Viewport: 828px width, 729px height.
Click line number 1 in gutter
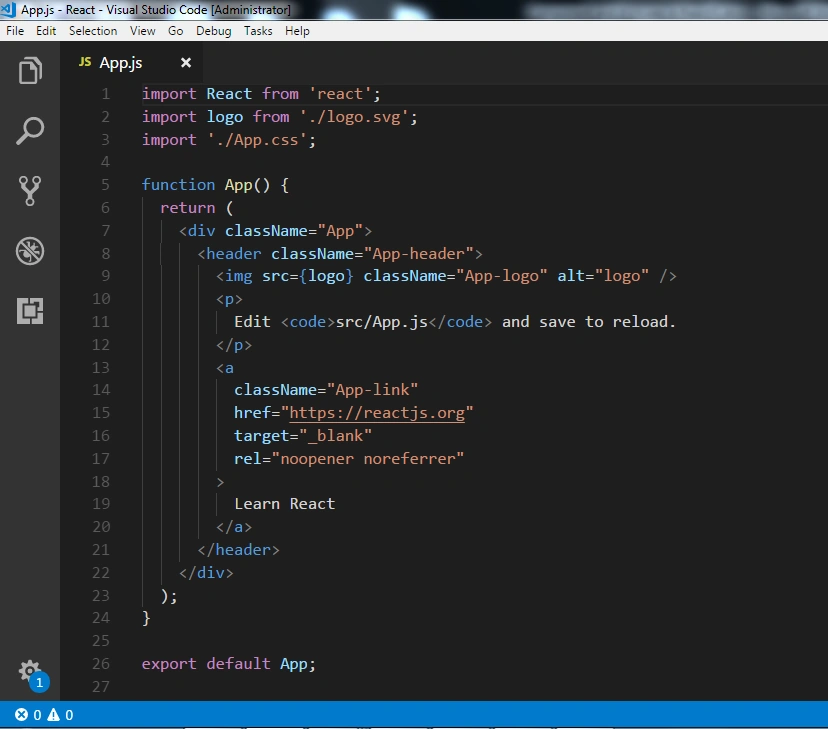tap(106, 94)
